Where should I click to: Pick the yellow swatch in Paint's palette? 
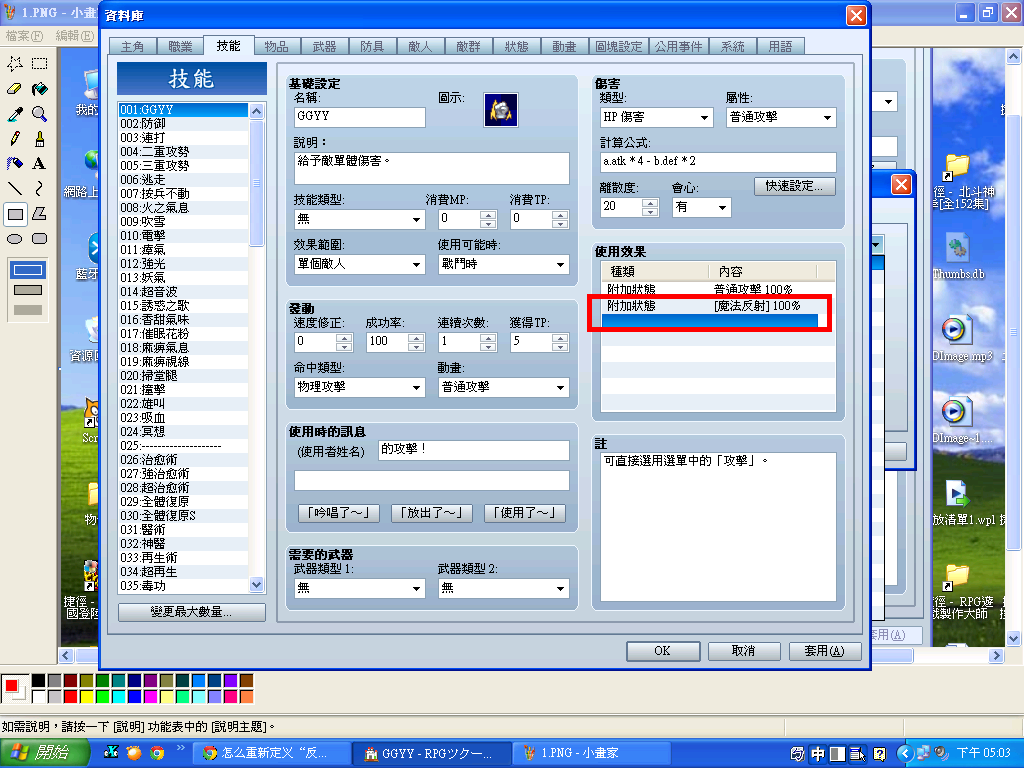coord(86,696)
